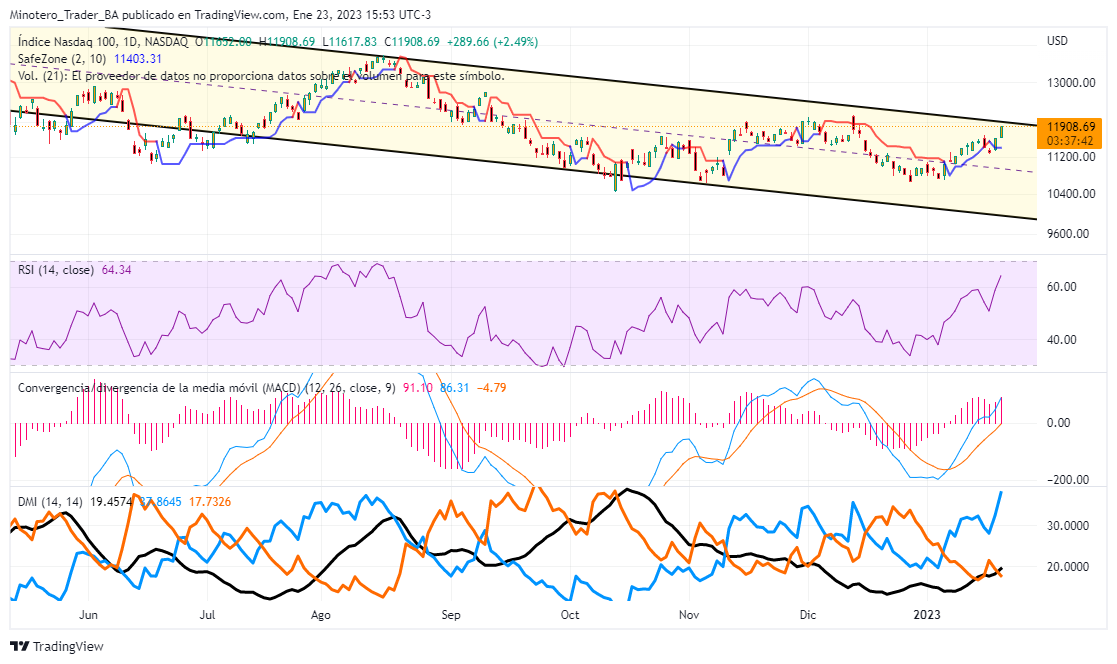This screenshot has height=664, width=1117.
Task: Click the 03:37:42 bar countdown timer
Action: (1069, 141)
